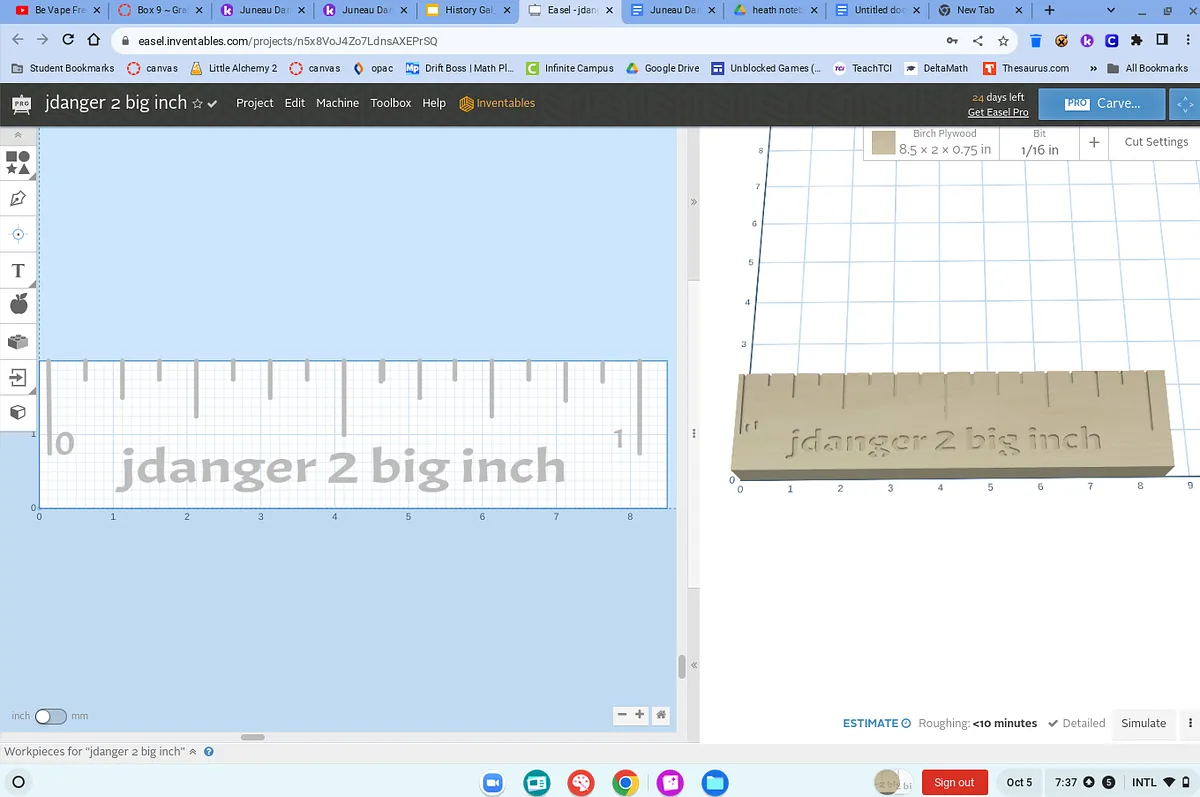Star the jdanger 2 big inch project

pyautogui.click(x=197, y=104)
